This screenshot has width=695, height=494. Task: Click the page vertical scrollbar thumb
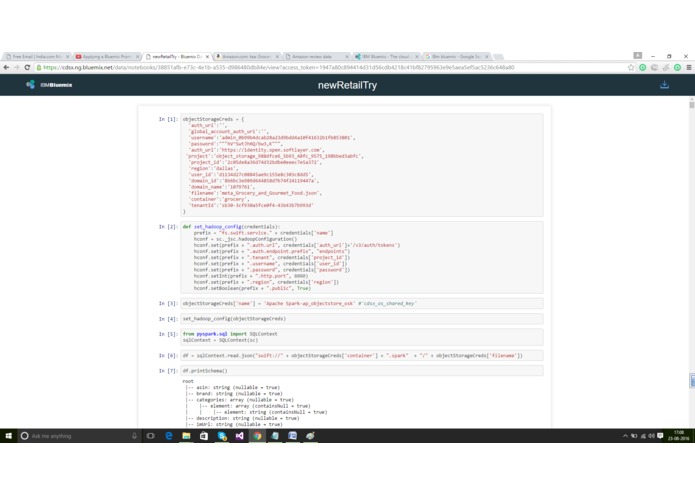click(x=691, y=105)
